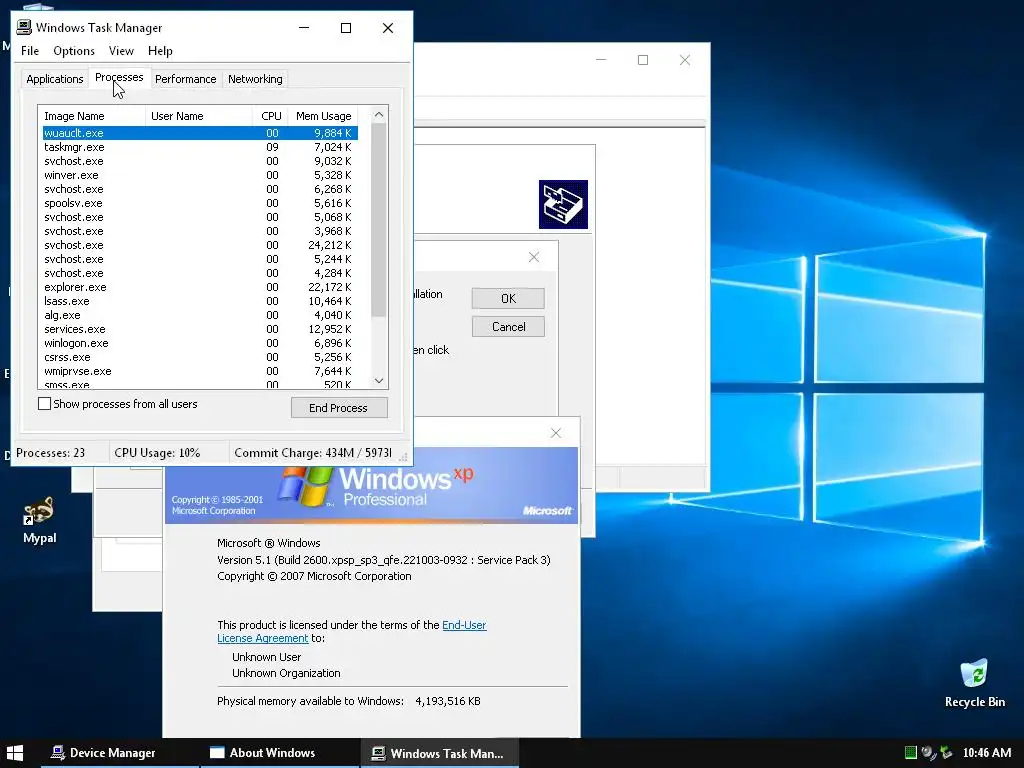Switch to the Performance tab

pos(185,79)
